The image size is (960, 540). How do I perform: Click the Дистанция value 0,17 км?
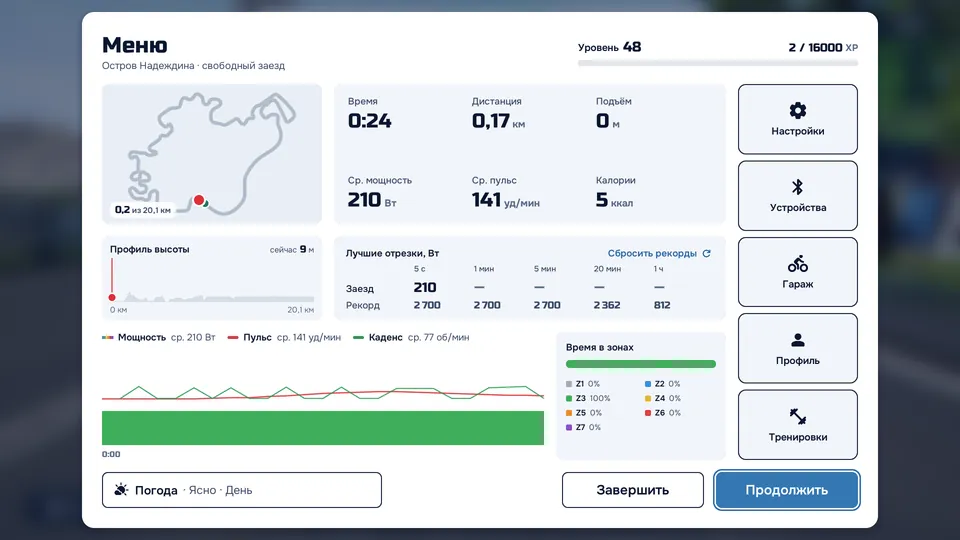[x=498, y=121]
